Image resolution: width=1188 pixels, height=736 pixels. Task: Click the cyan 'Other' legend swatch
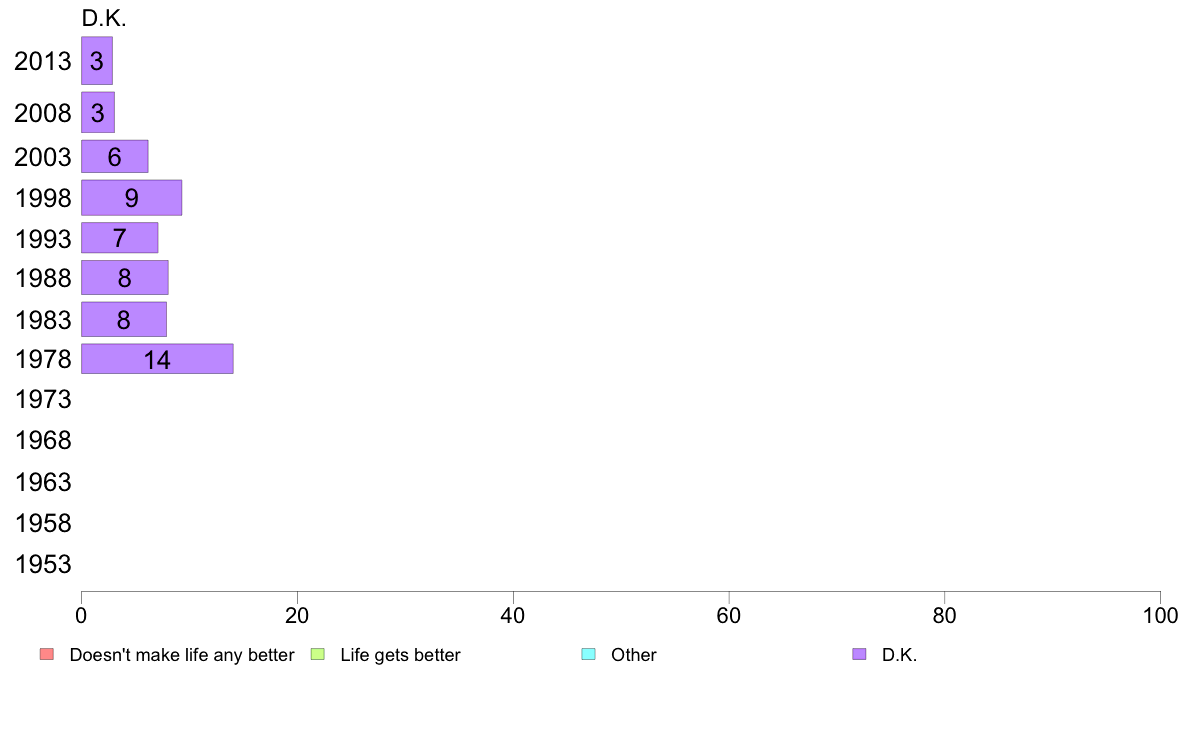pos(589,654)
